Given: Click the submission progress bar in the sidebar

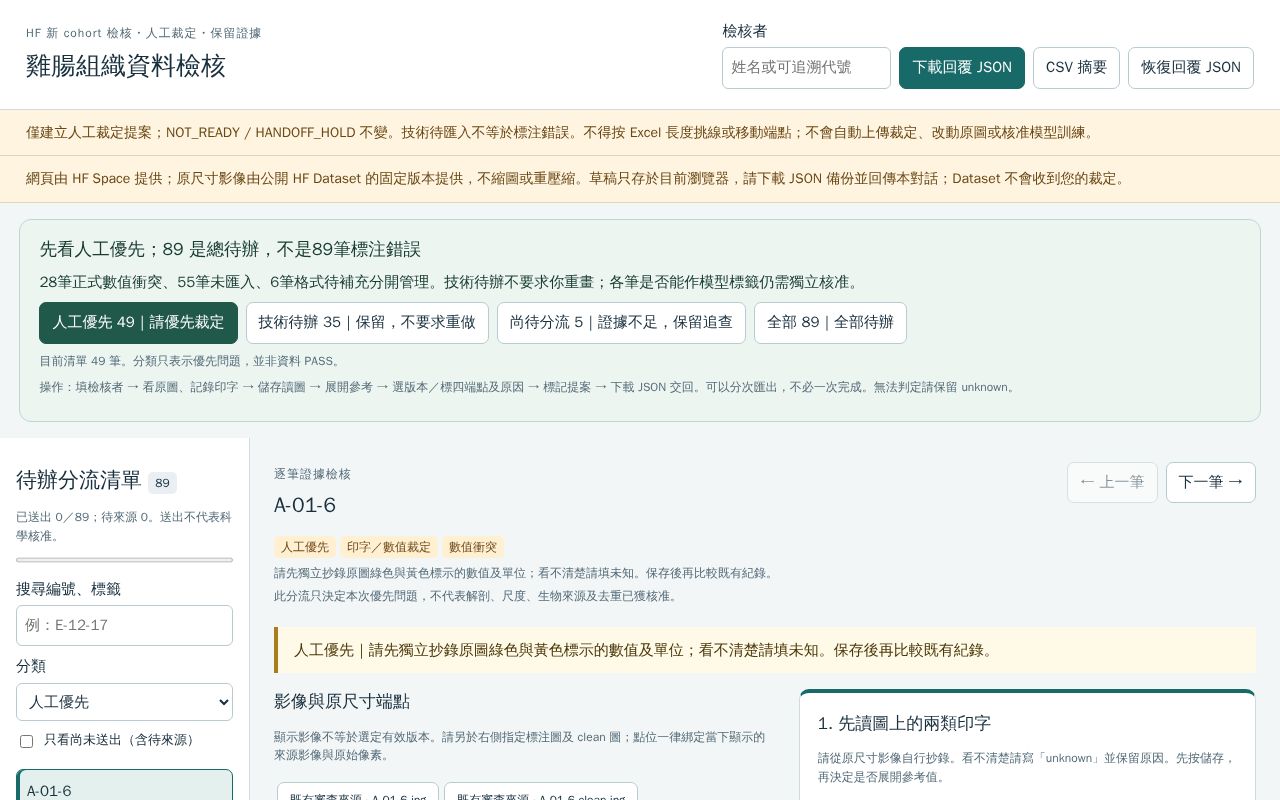Looking at the screenshot, I should [x=124, y=560].
